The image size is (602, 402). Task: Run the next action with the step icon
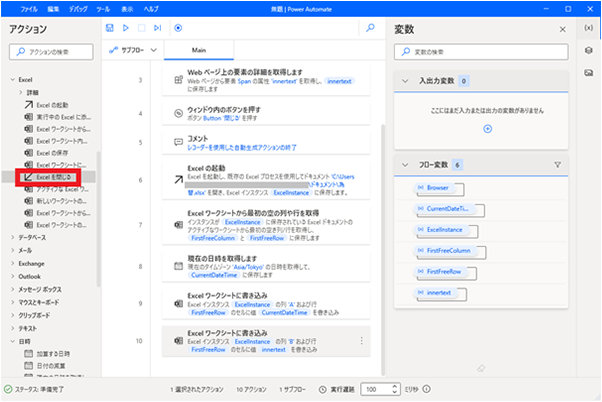[x=157, y=28]
